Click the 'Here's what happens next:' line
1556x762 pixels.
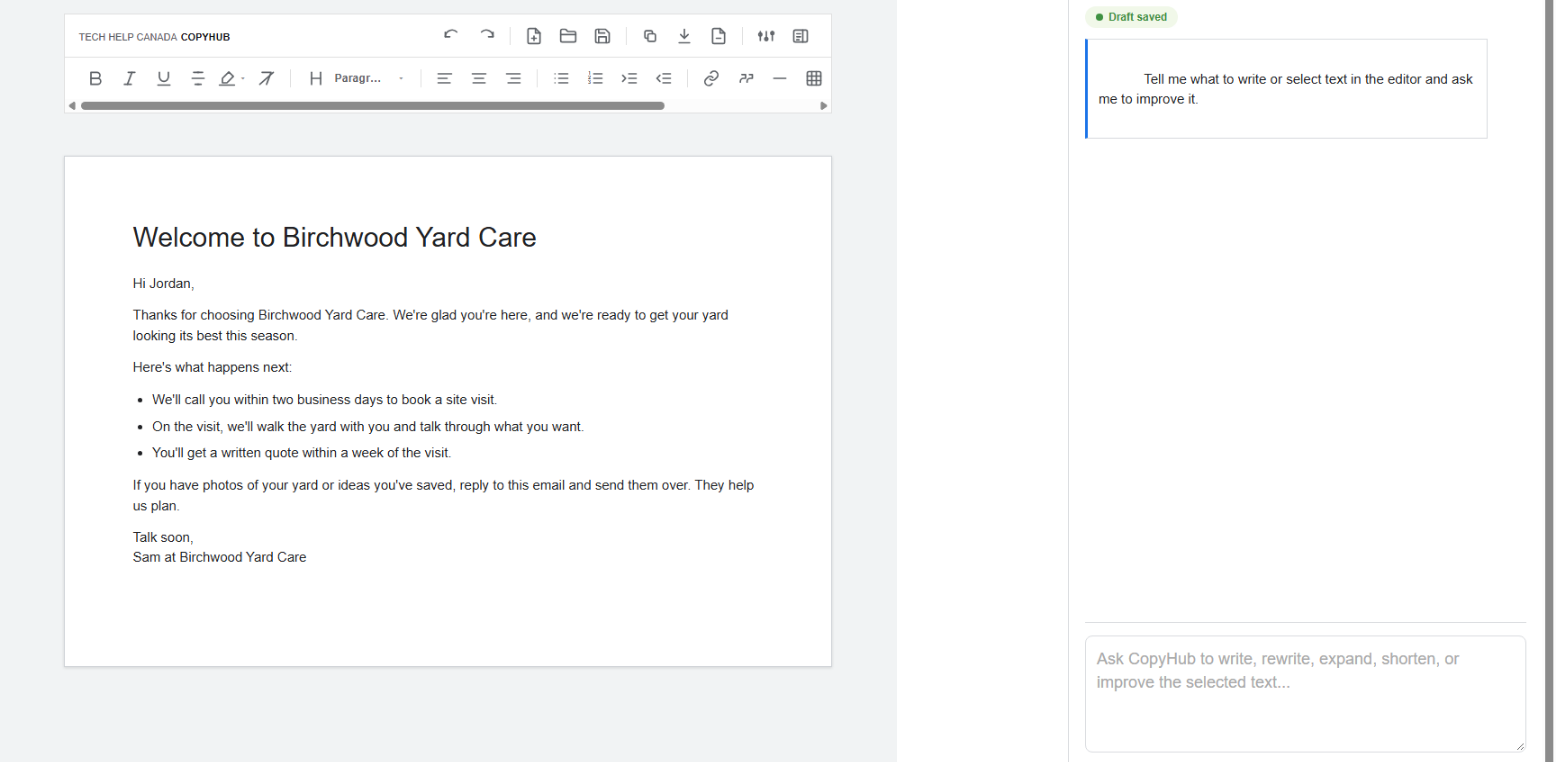point(212,368)
